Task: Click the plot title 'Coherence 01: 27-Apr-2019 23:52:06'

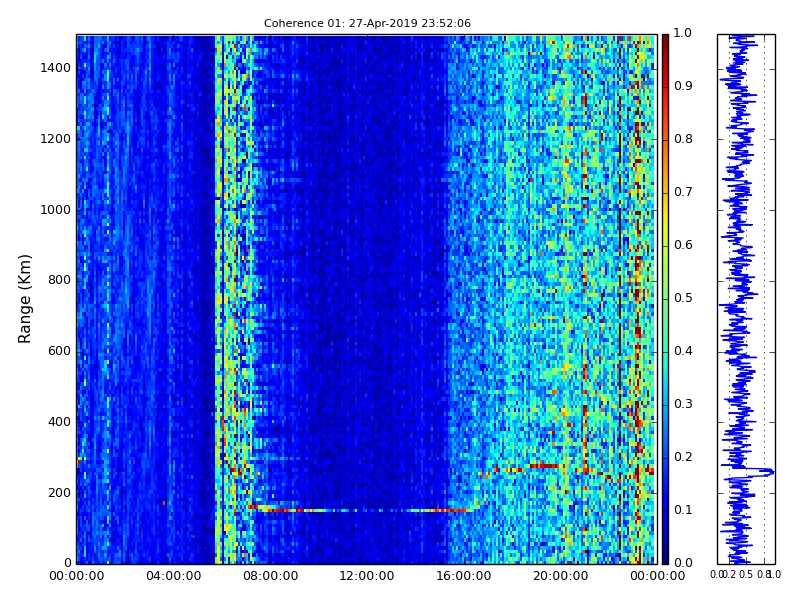Action: click(x=367, y=23)
